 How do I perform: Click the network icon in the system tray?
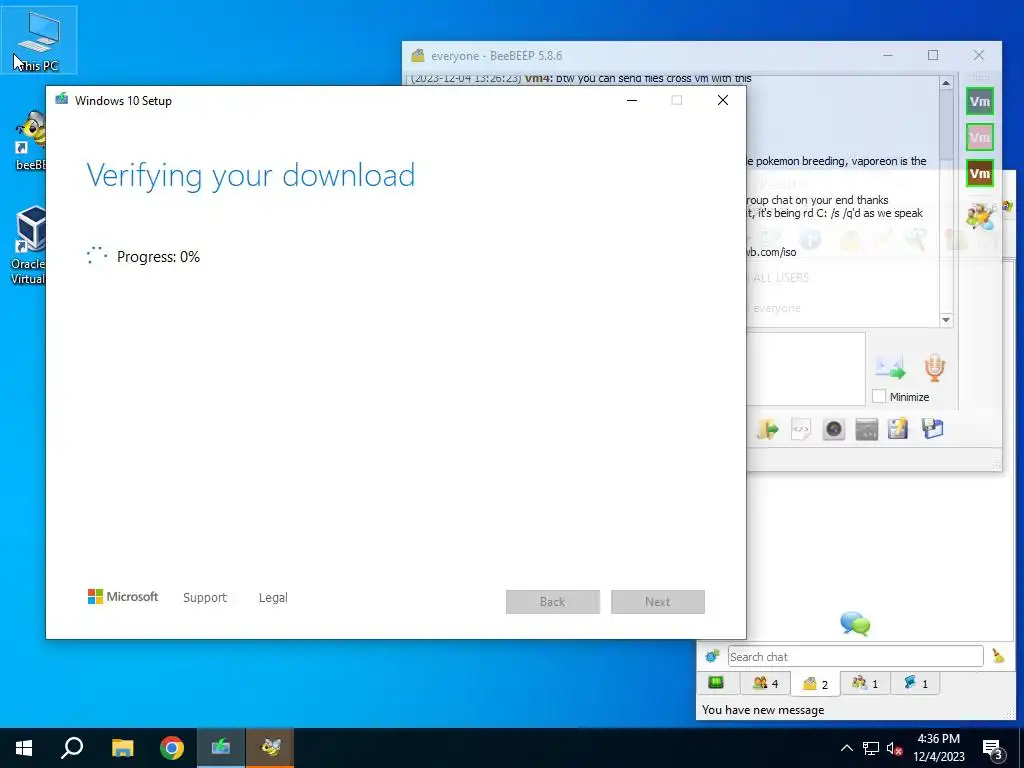[x=871, y=748]
